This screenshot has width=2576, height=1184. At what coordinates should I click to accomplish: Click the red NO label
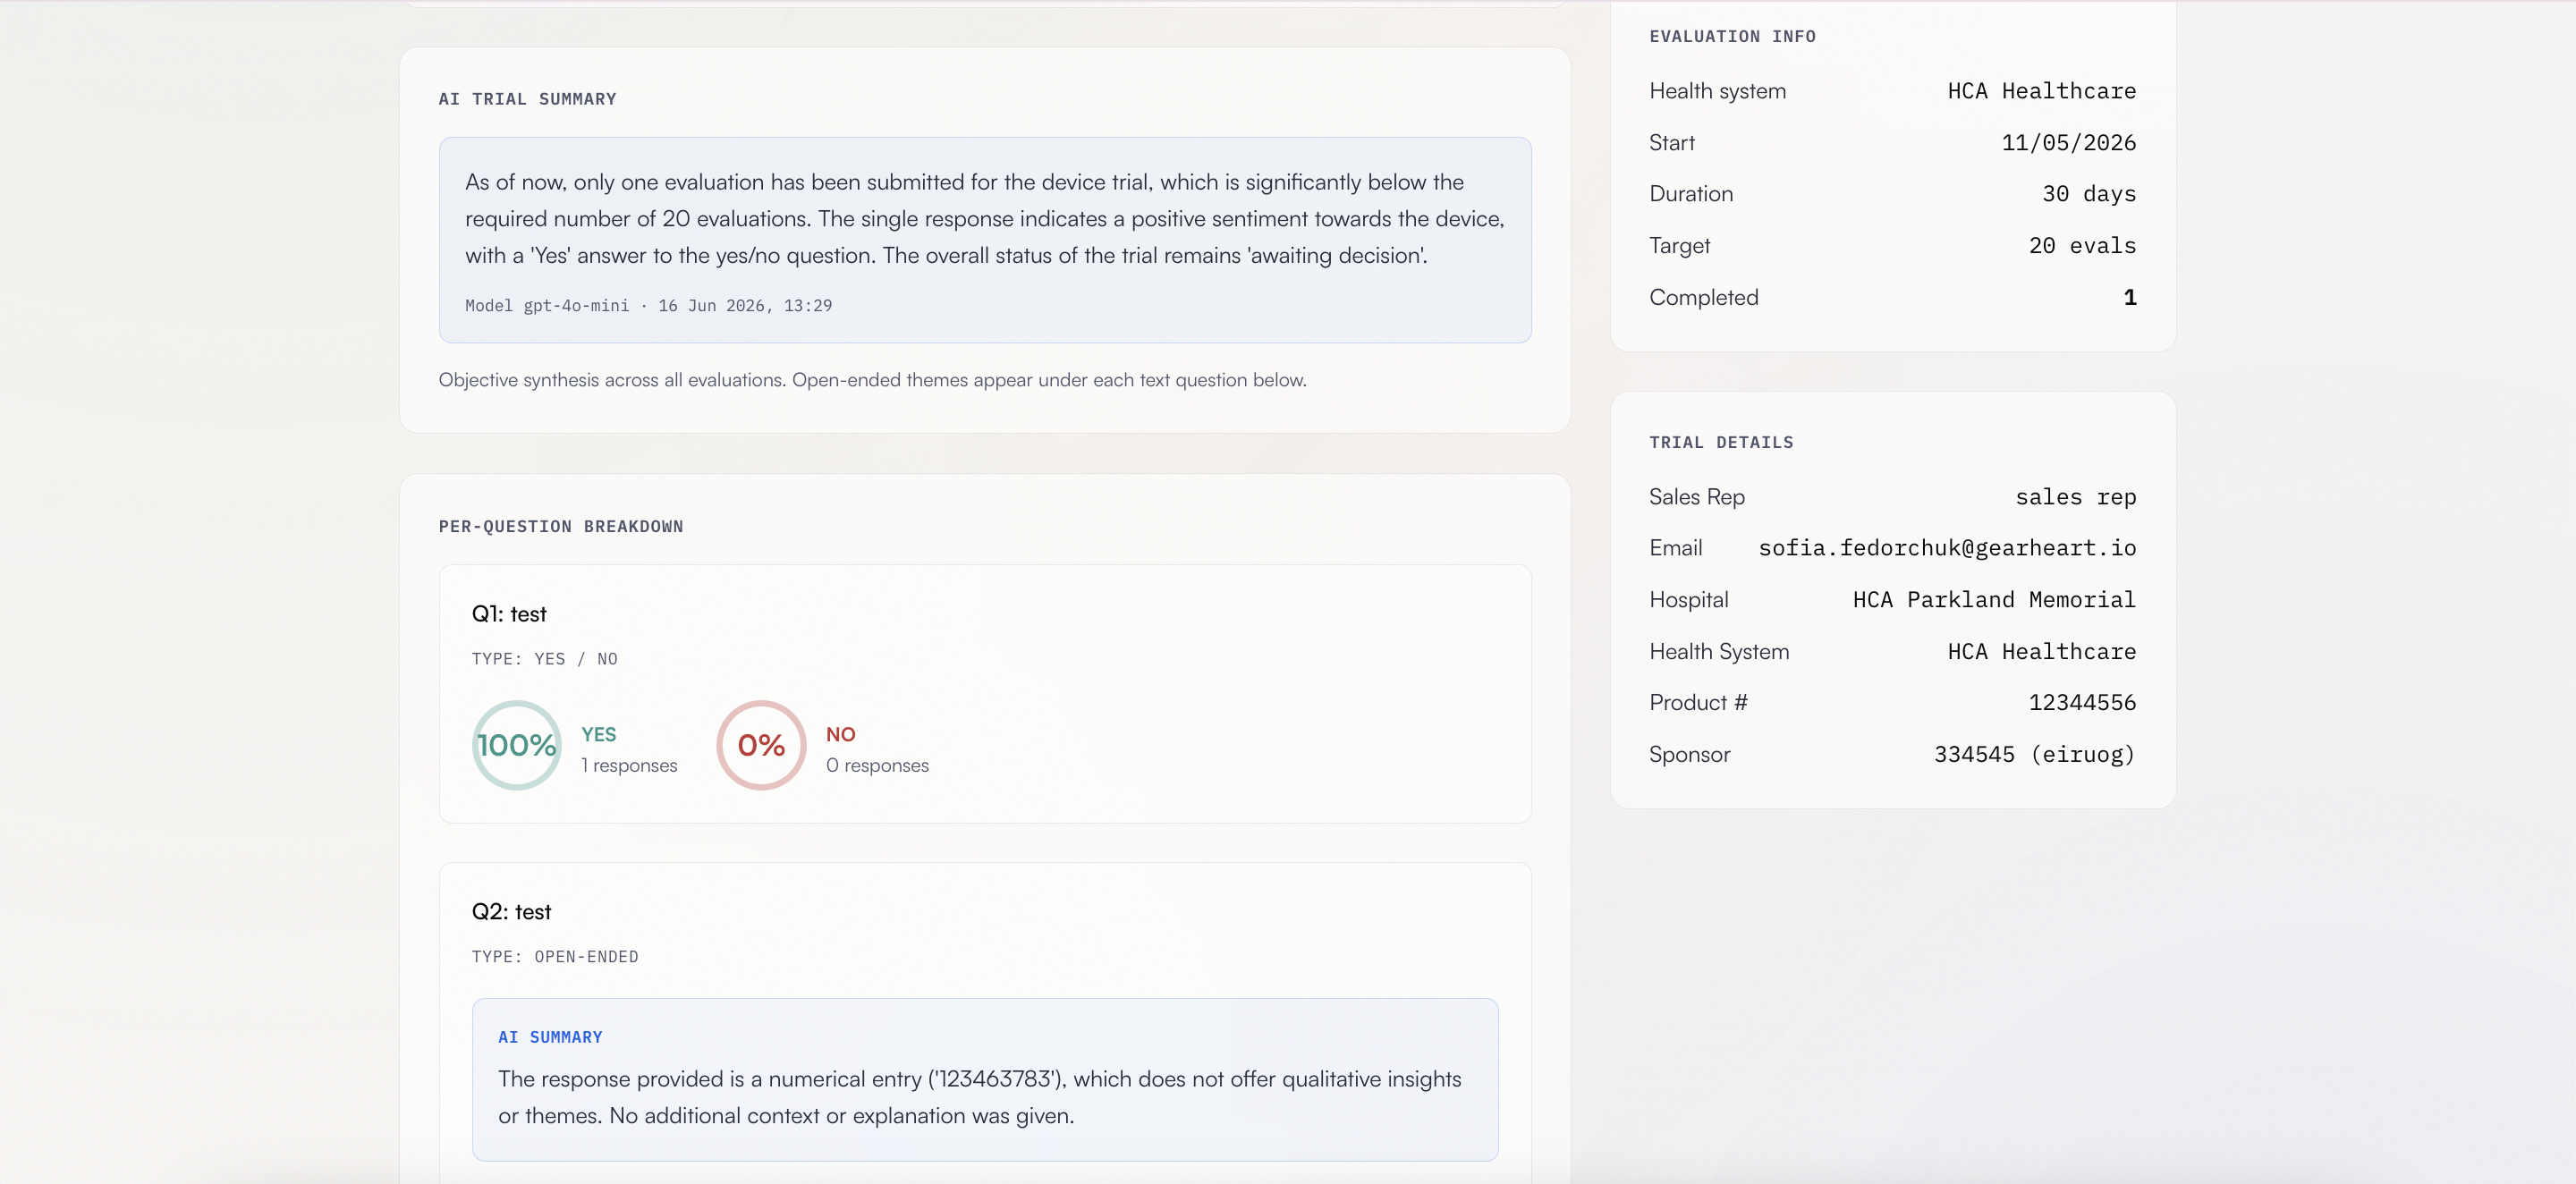[x=840, y=734]
